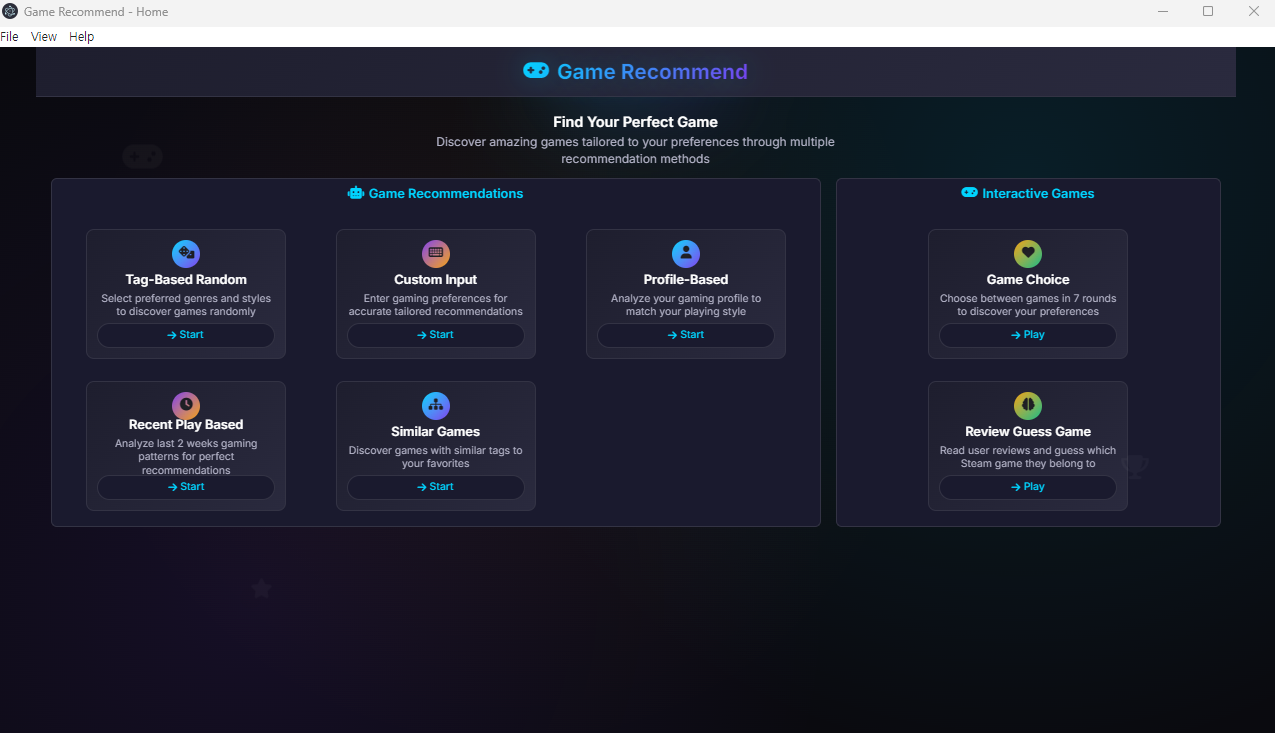Click the Tag-Based Random gamepad icon
This screenshot has width=1275, height=733.
[186, 253]
